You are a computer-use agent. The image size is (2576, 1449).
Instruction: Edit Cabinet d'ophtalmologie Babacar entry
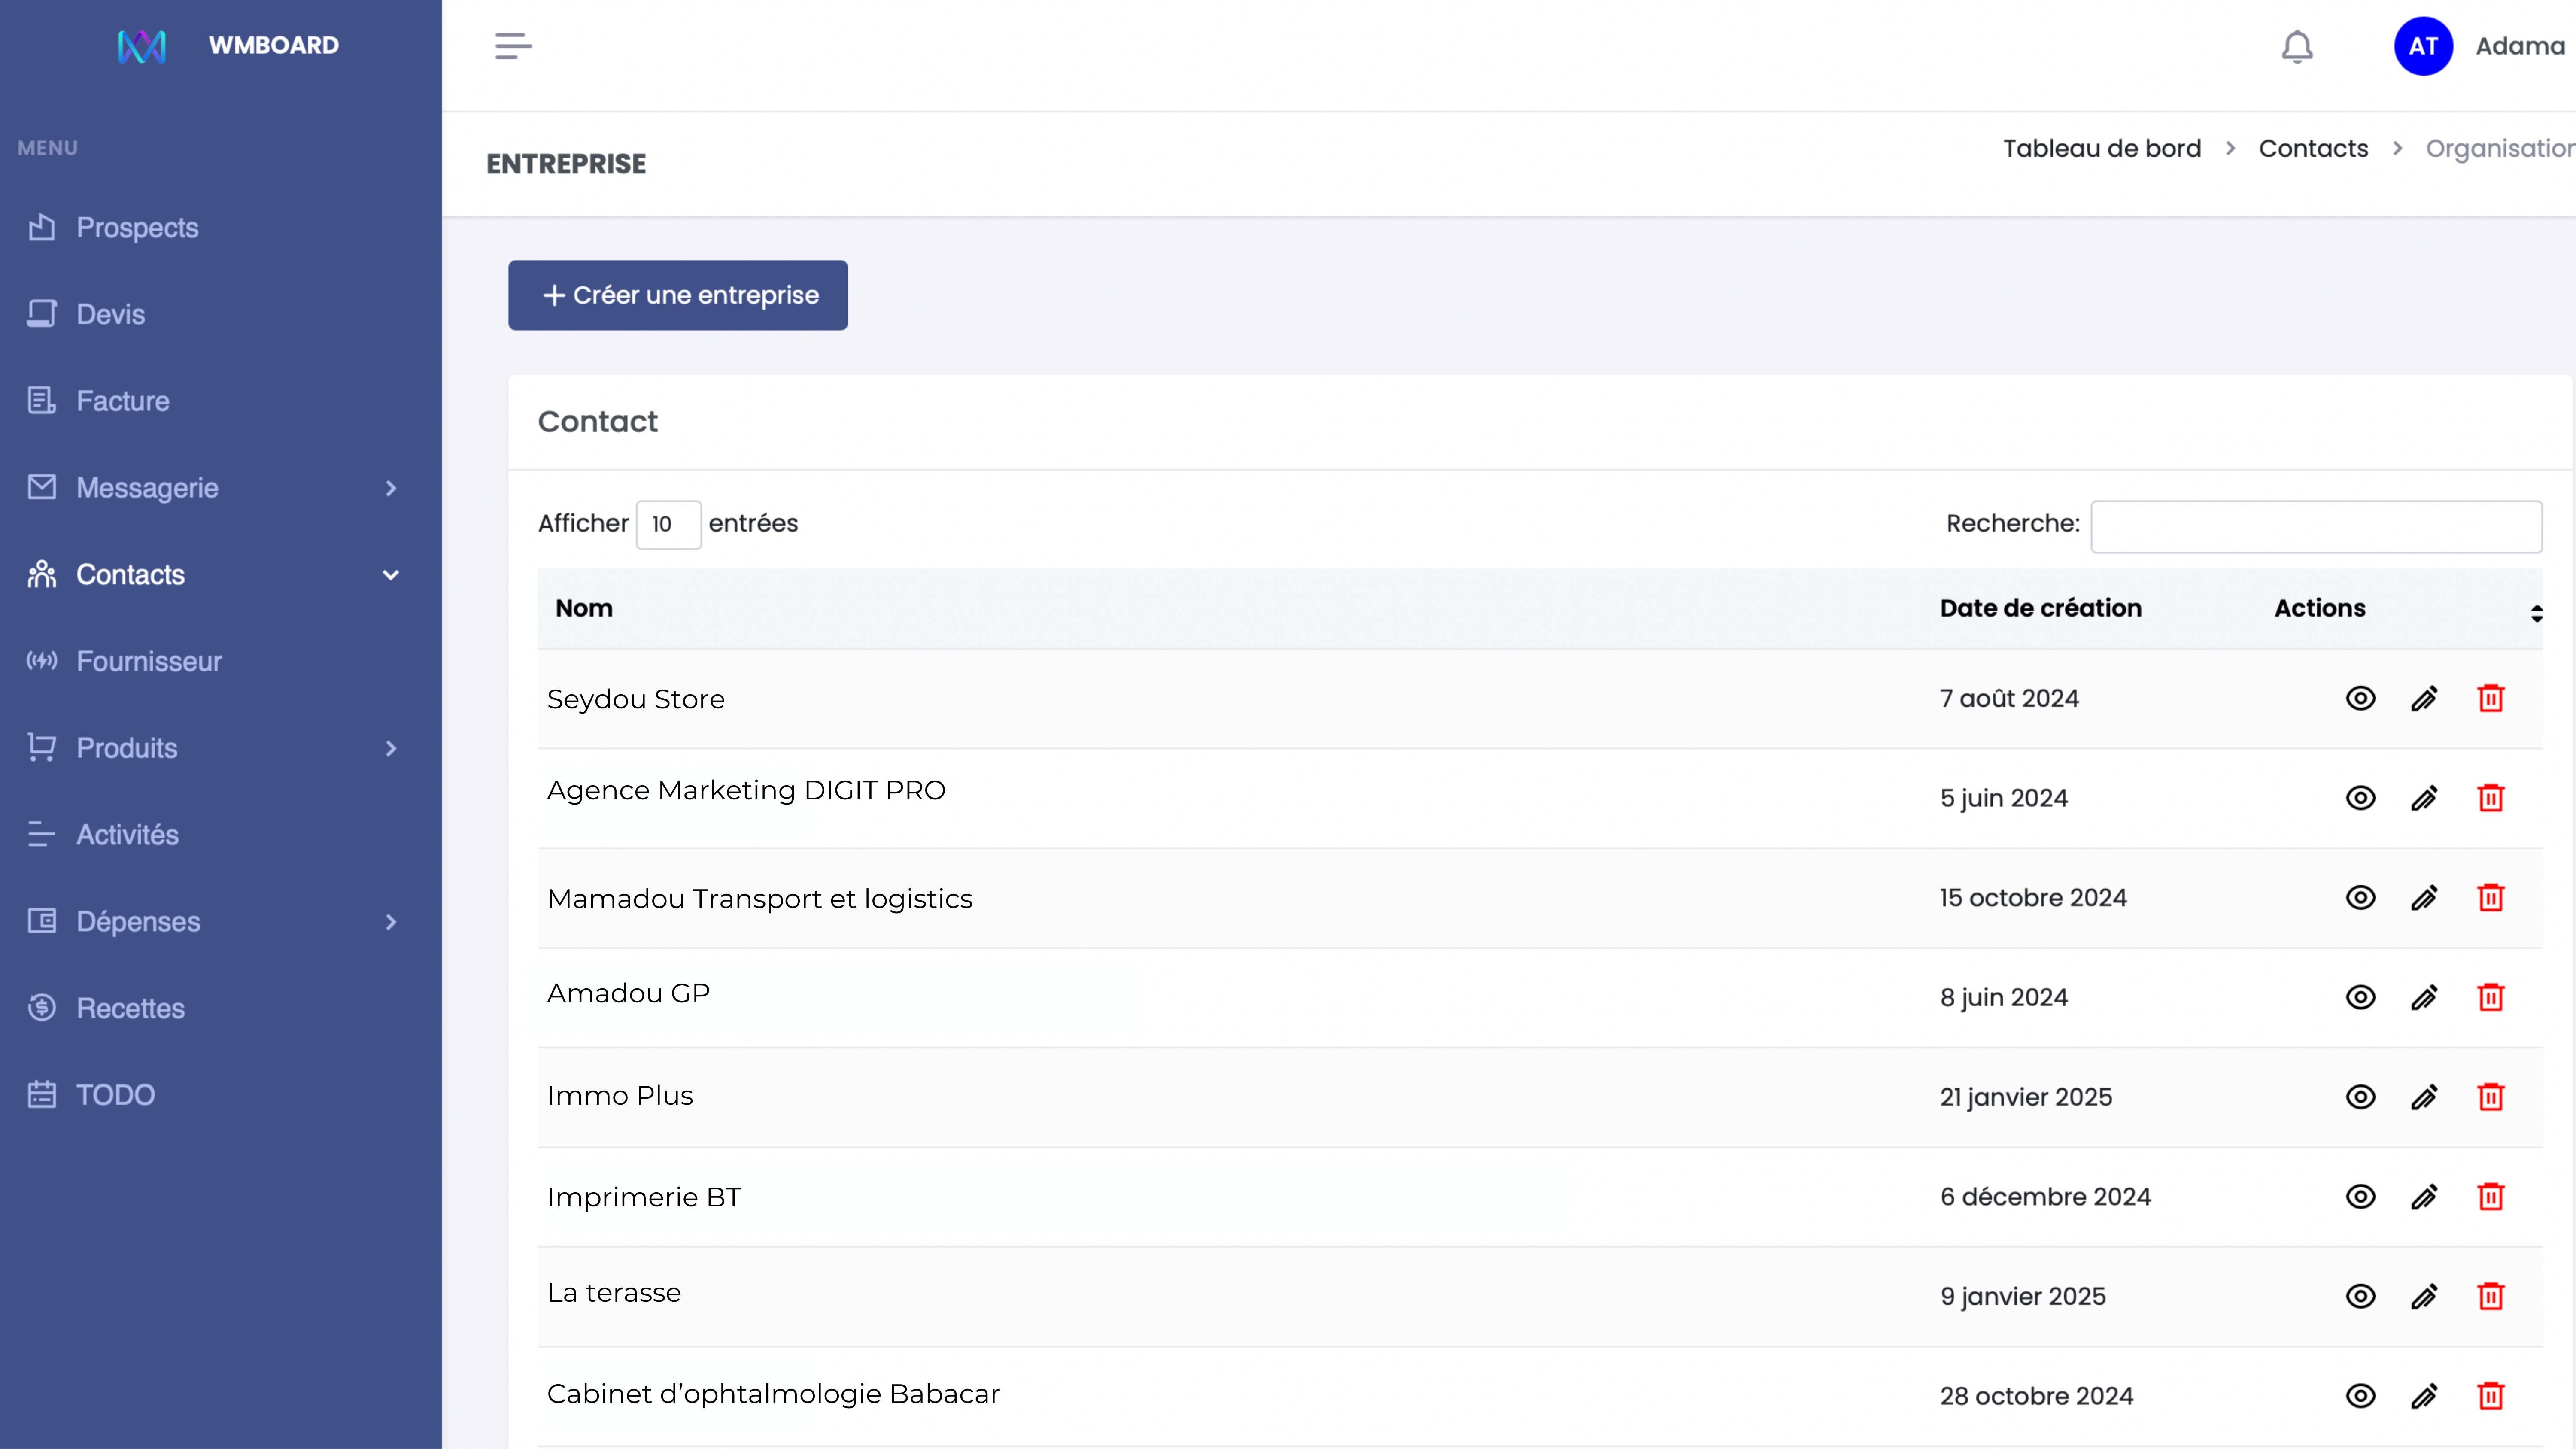2424,1396
